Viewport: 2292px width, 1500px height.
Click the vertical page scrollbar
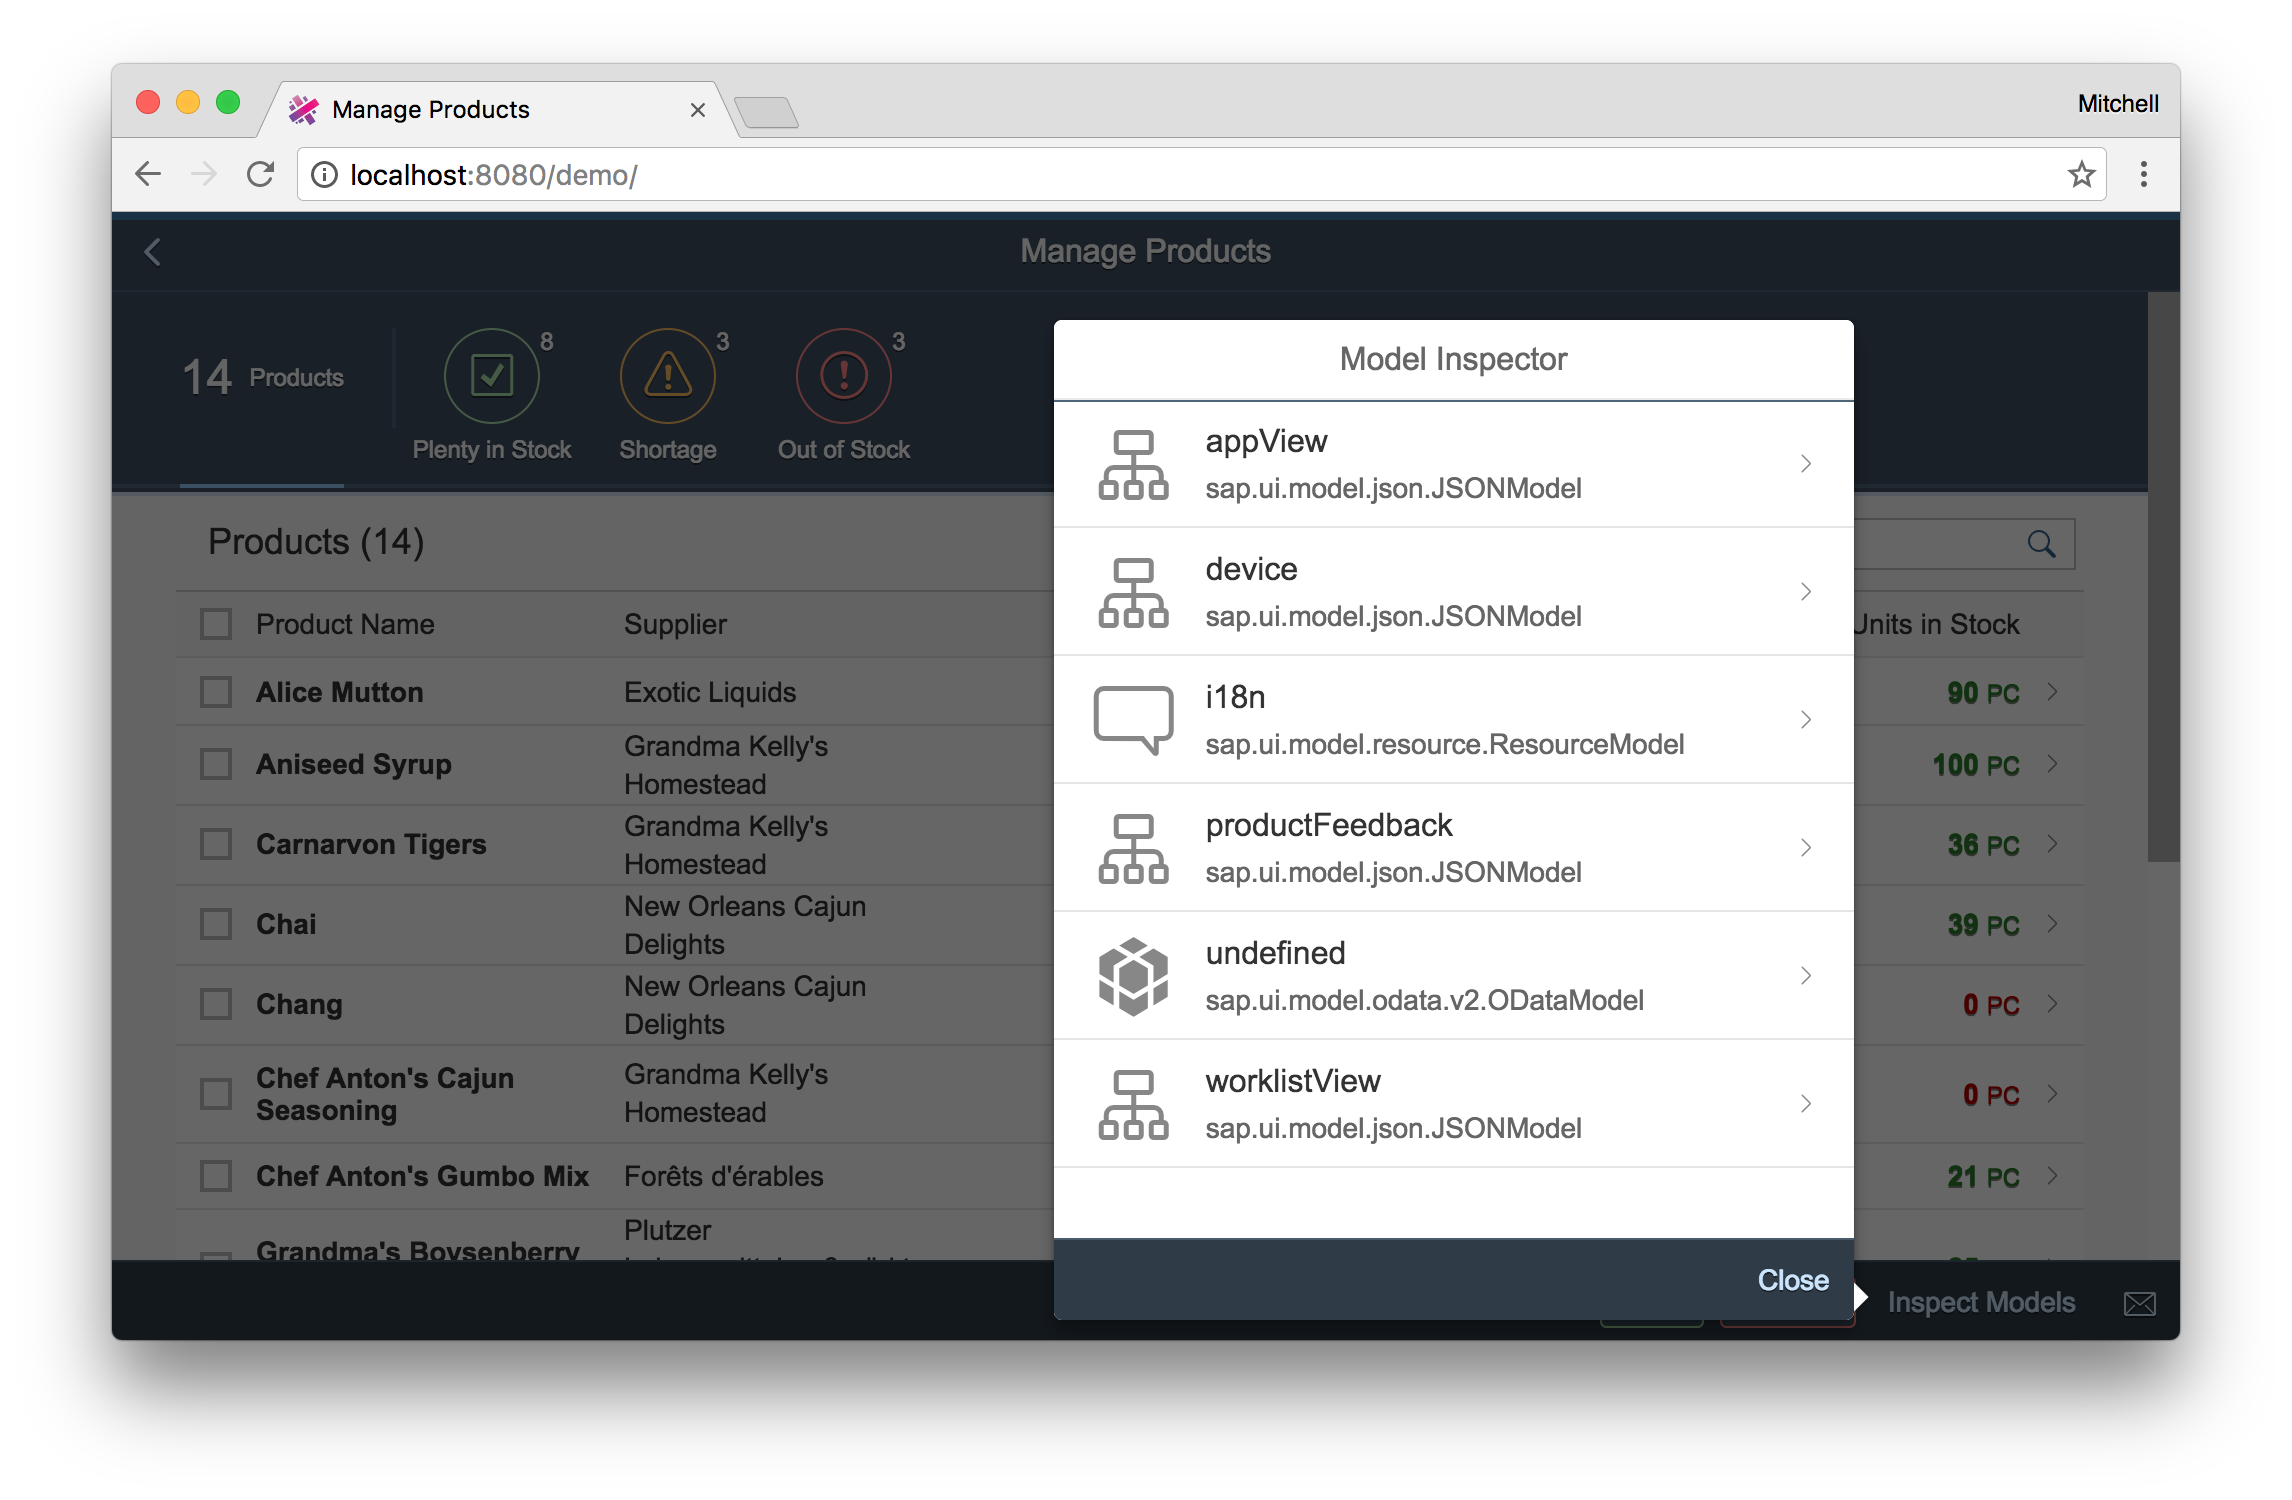tap(2163, 576)
